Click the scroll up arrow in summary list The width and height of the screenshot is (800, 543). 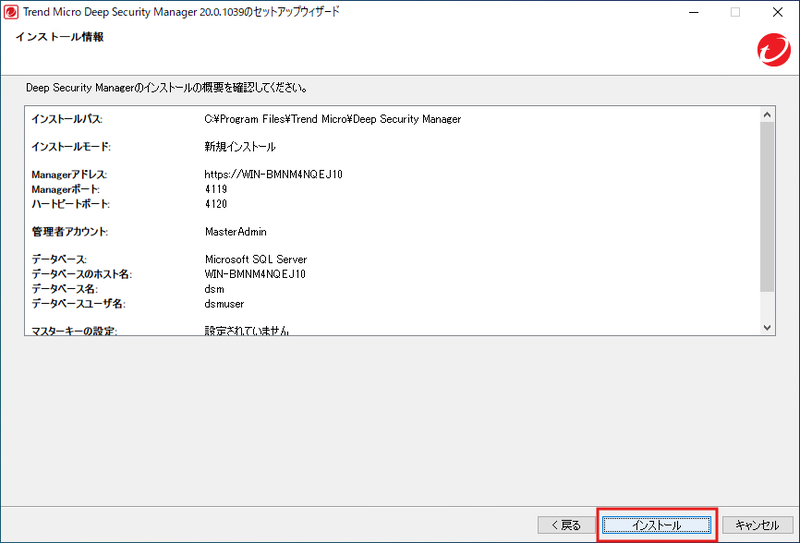pyautogui.click(x=767, y=114)
